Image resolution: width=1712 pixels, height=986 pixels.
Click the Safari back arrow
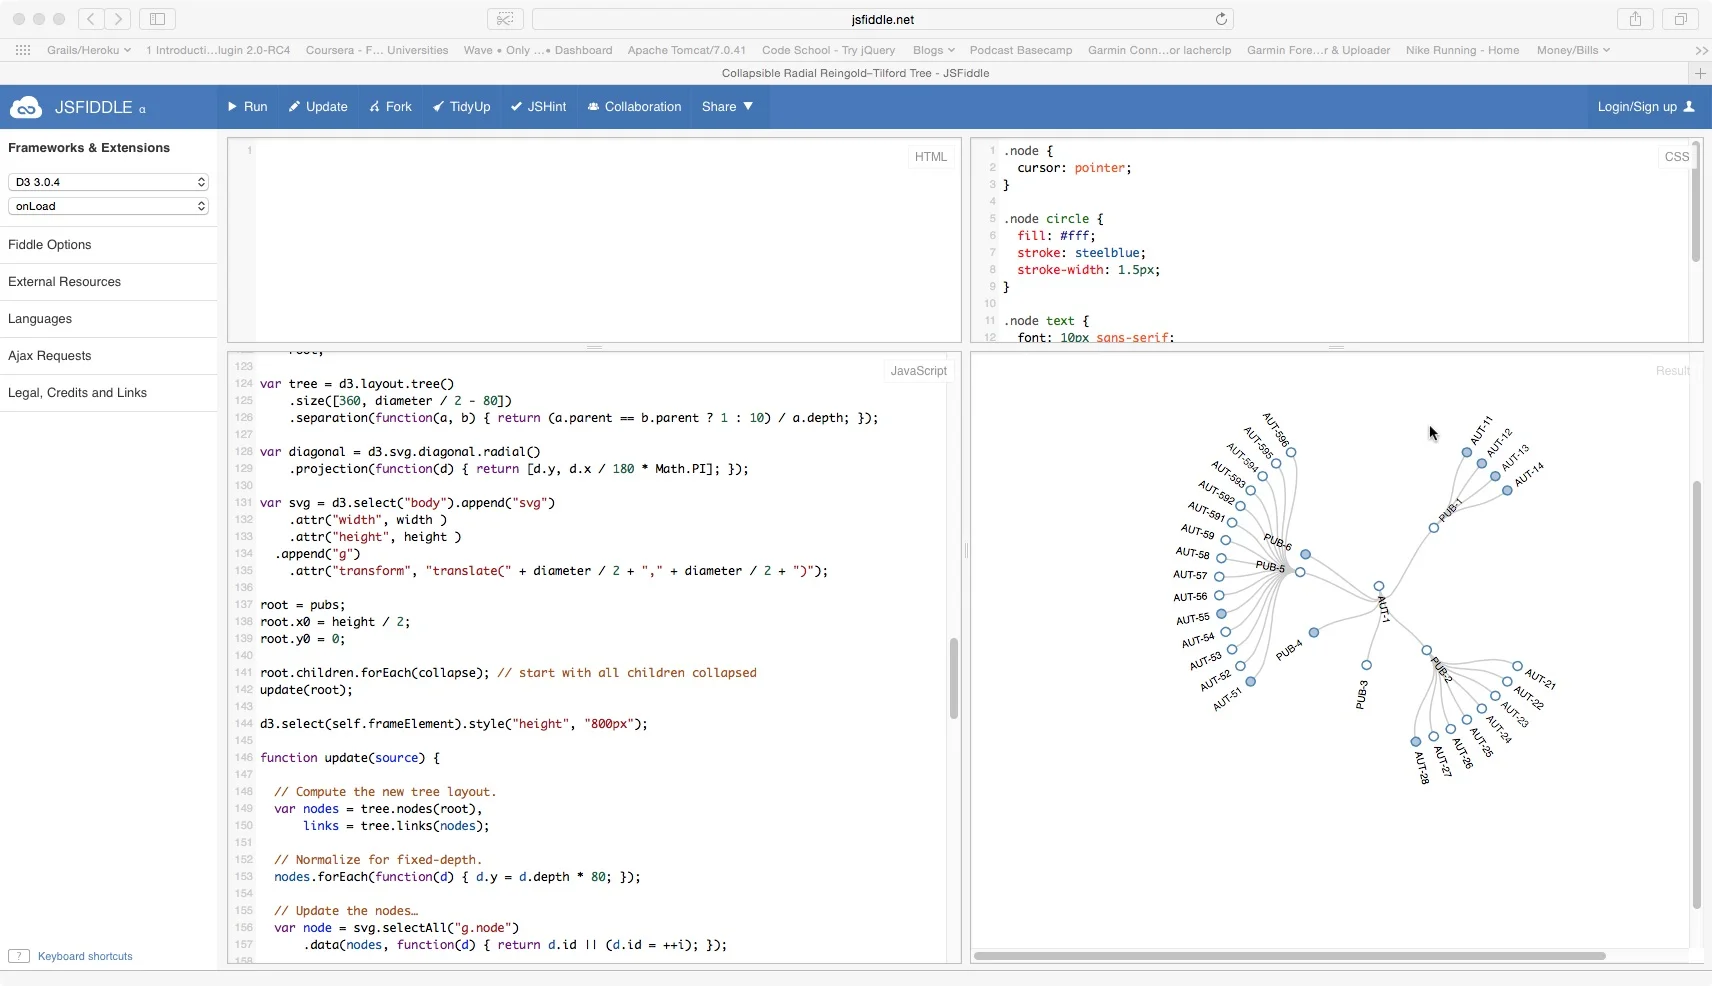coord(91,19)
